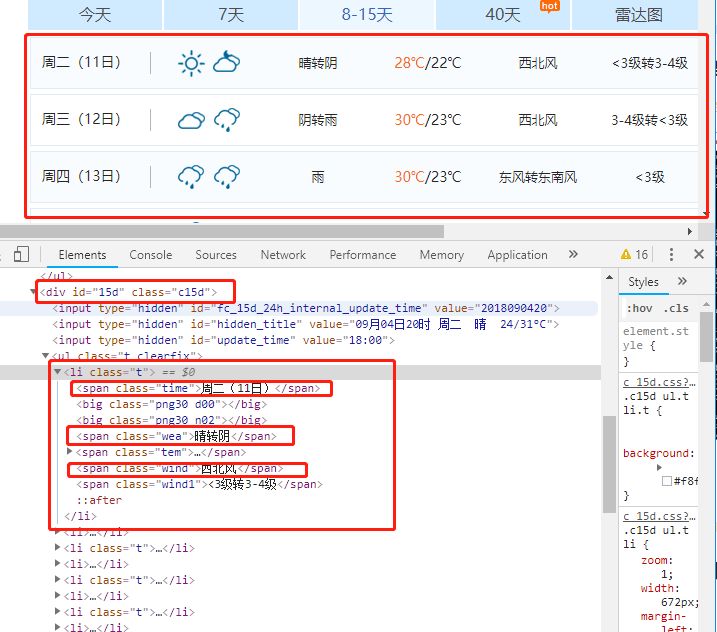Select the big class="png30 d00" line
This screenshot has width=717, height=632.
click(171, 404)
